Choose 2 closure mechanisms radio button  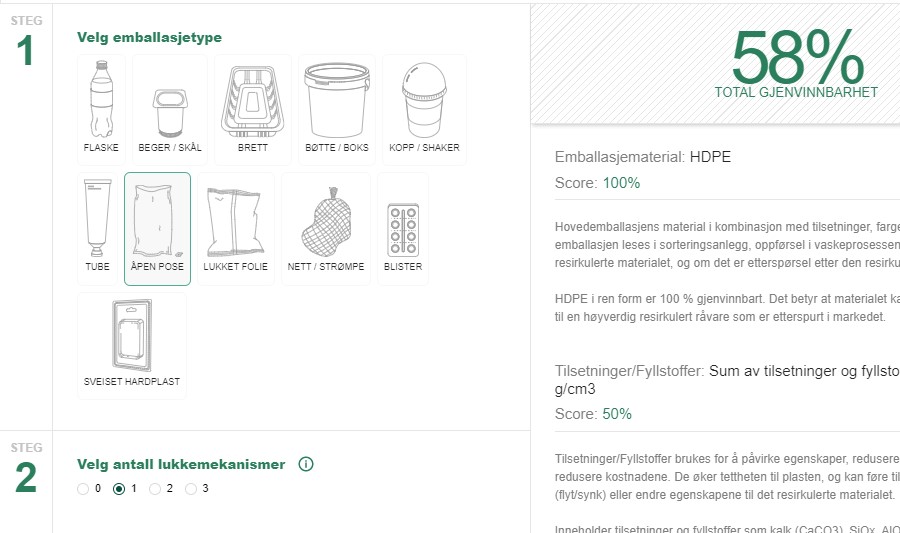pyautogui.click(x=155, y=489)
